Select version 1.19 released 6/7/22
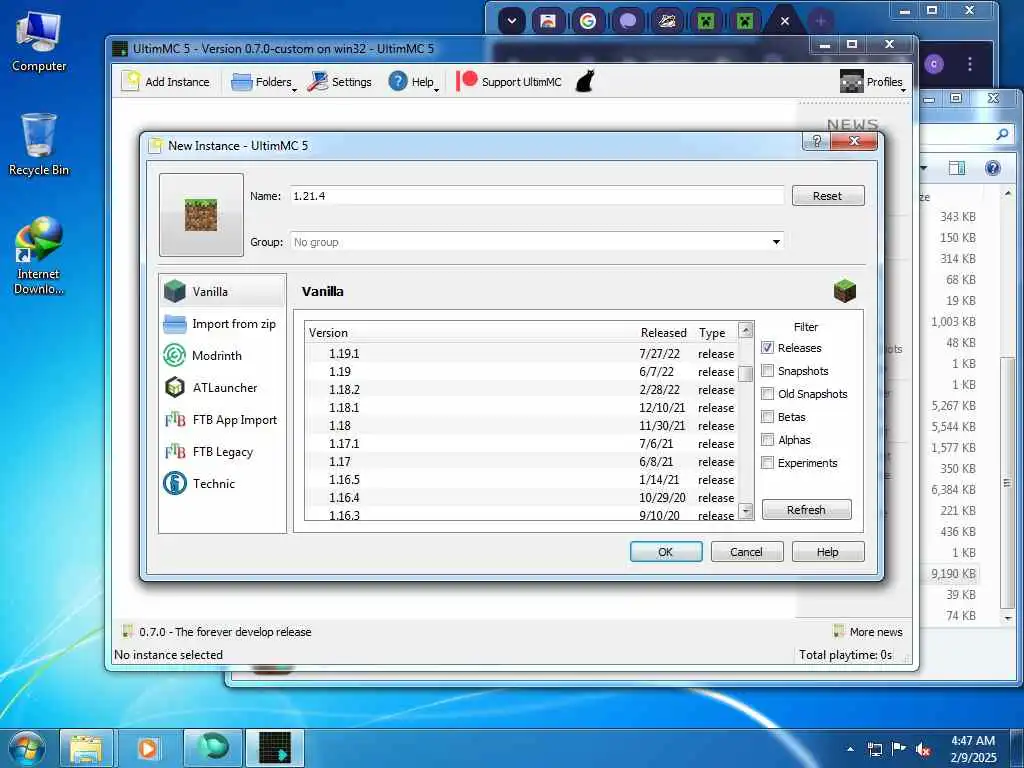The height and width of the screenshot is (768, 1024). tap(522, 372)
